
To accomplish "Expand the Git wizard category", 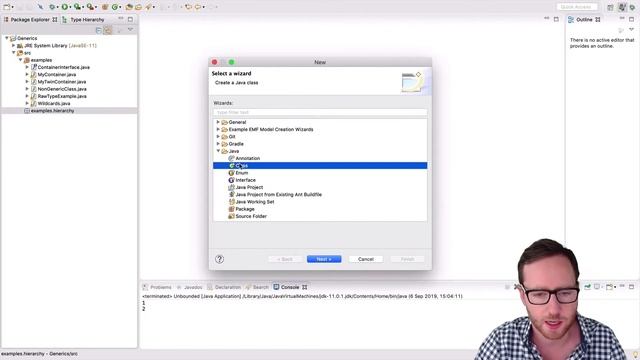I will pyautogui.click(x=218, y=136).
